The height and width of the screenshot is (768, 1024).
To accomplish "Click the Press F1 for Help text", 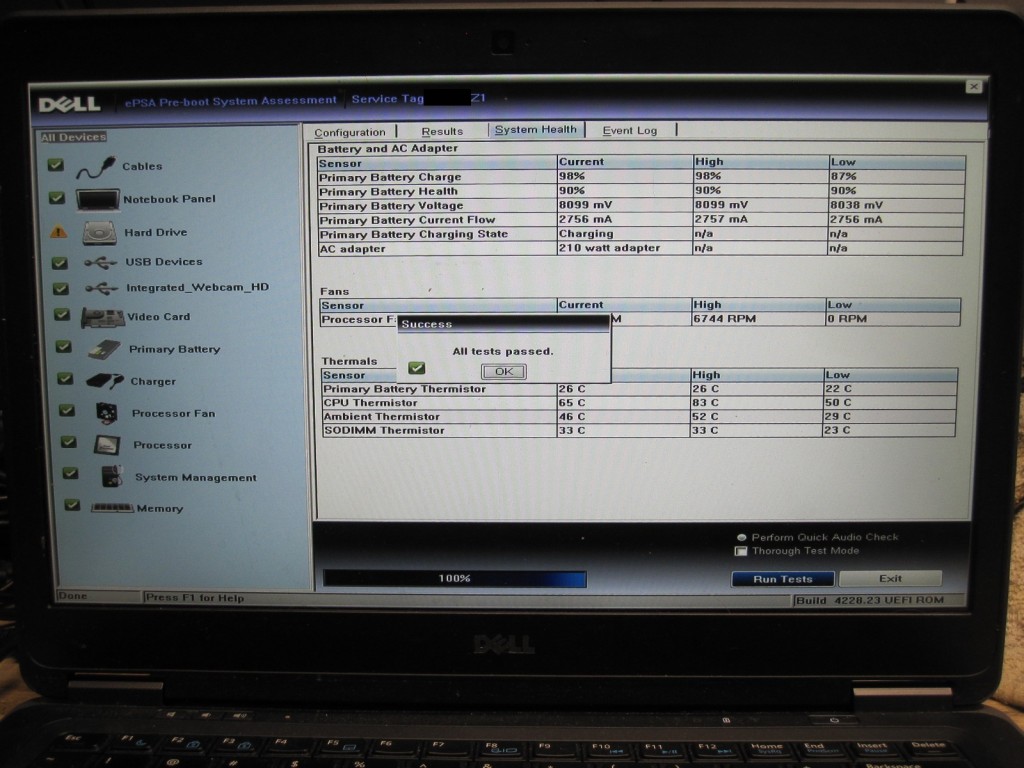I will [x=195, y=598].
